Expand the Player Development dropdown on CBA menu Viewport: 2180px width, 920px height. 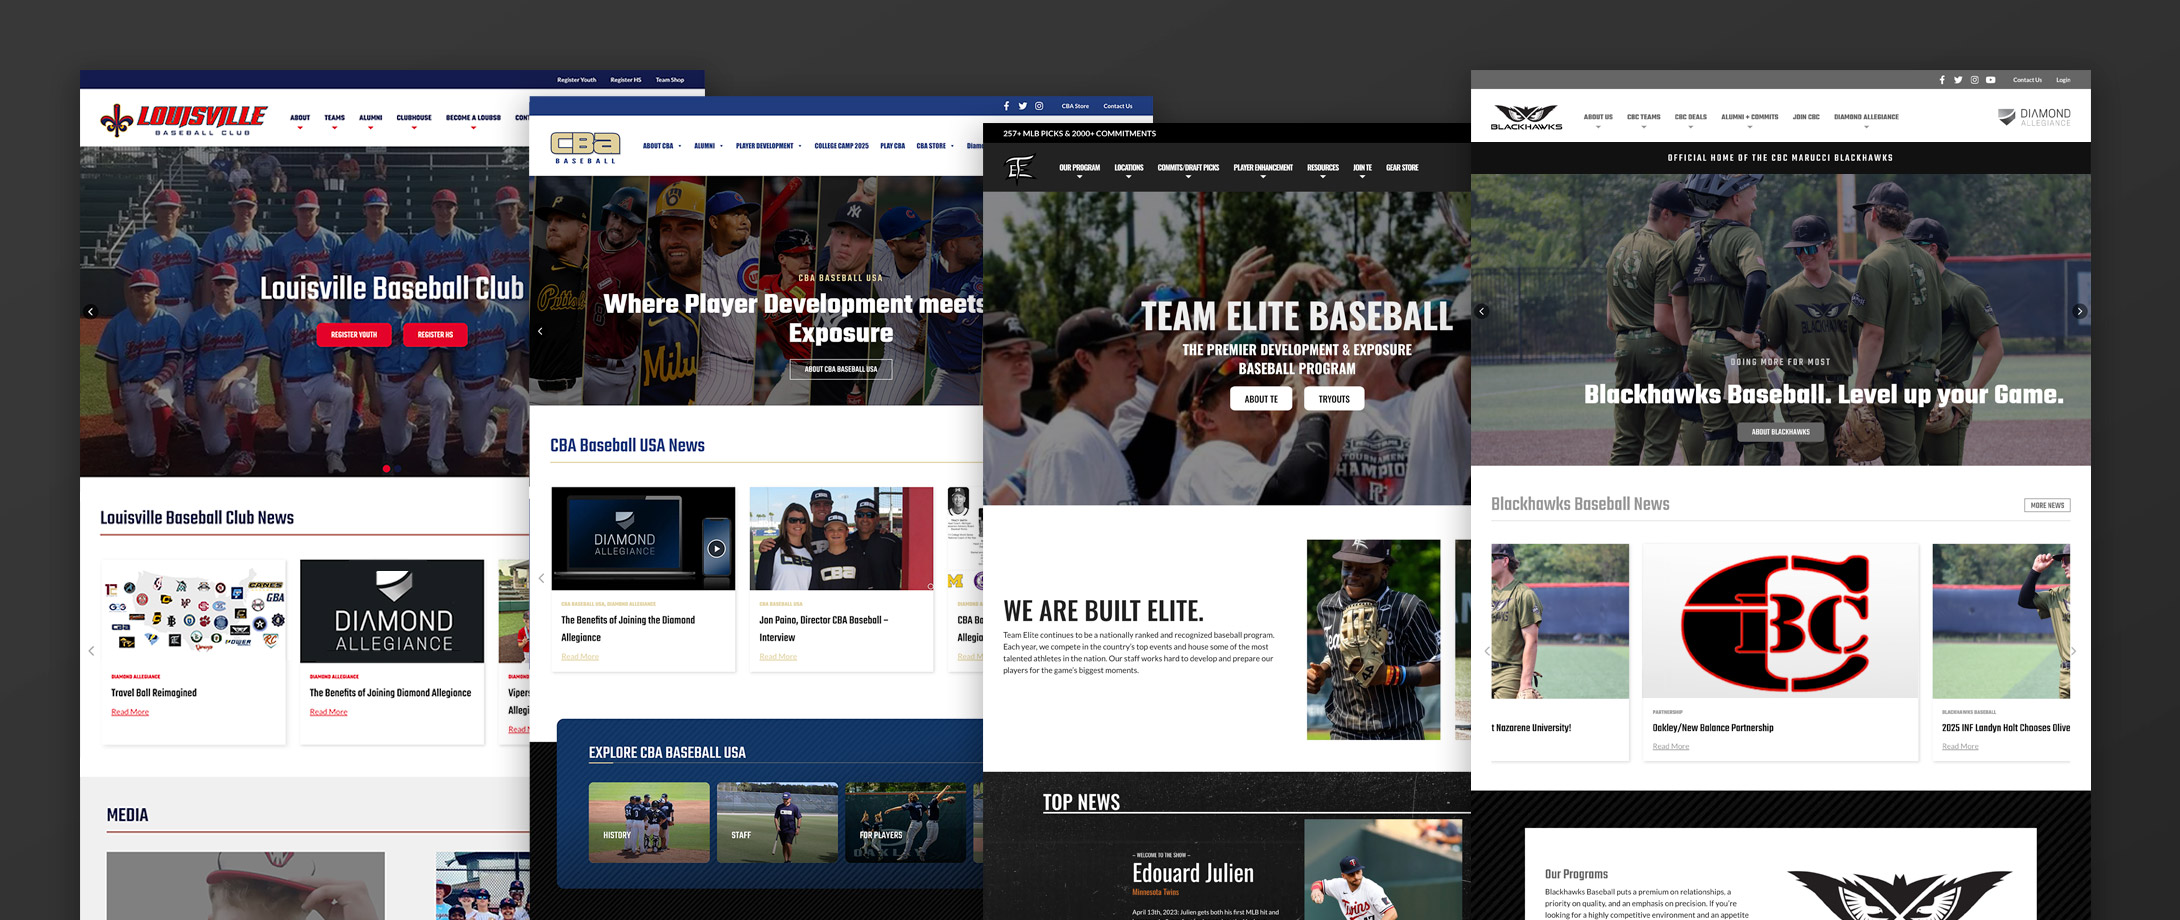click(768, 146)
